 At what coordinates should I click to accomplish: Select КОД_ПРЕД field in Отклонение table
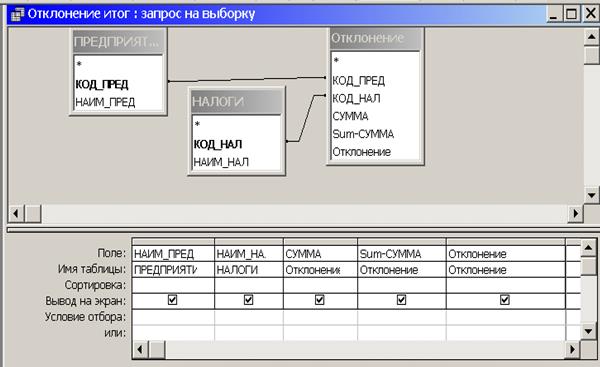tap(359, 81)
